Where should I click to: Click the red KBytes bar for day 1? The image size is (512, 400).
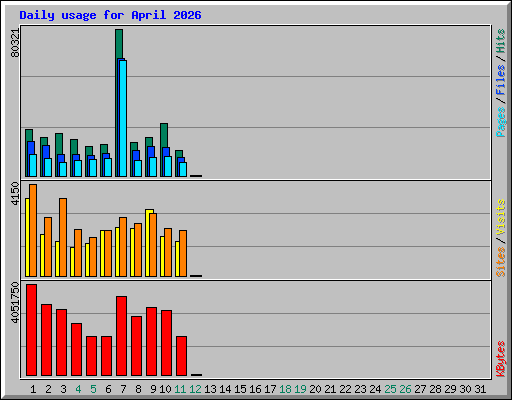(32, 330)
